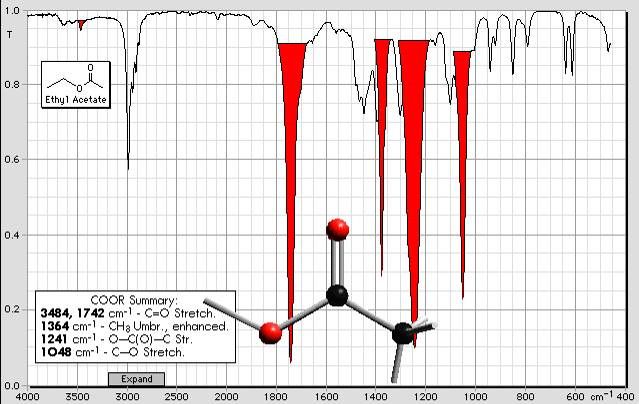The image size is (639, 404).
Task: Click the 1600 x-axis label
Action: point(326,397)
